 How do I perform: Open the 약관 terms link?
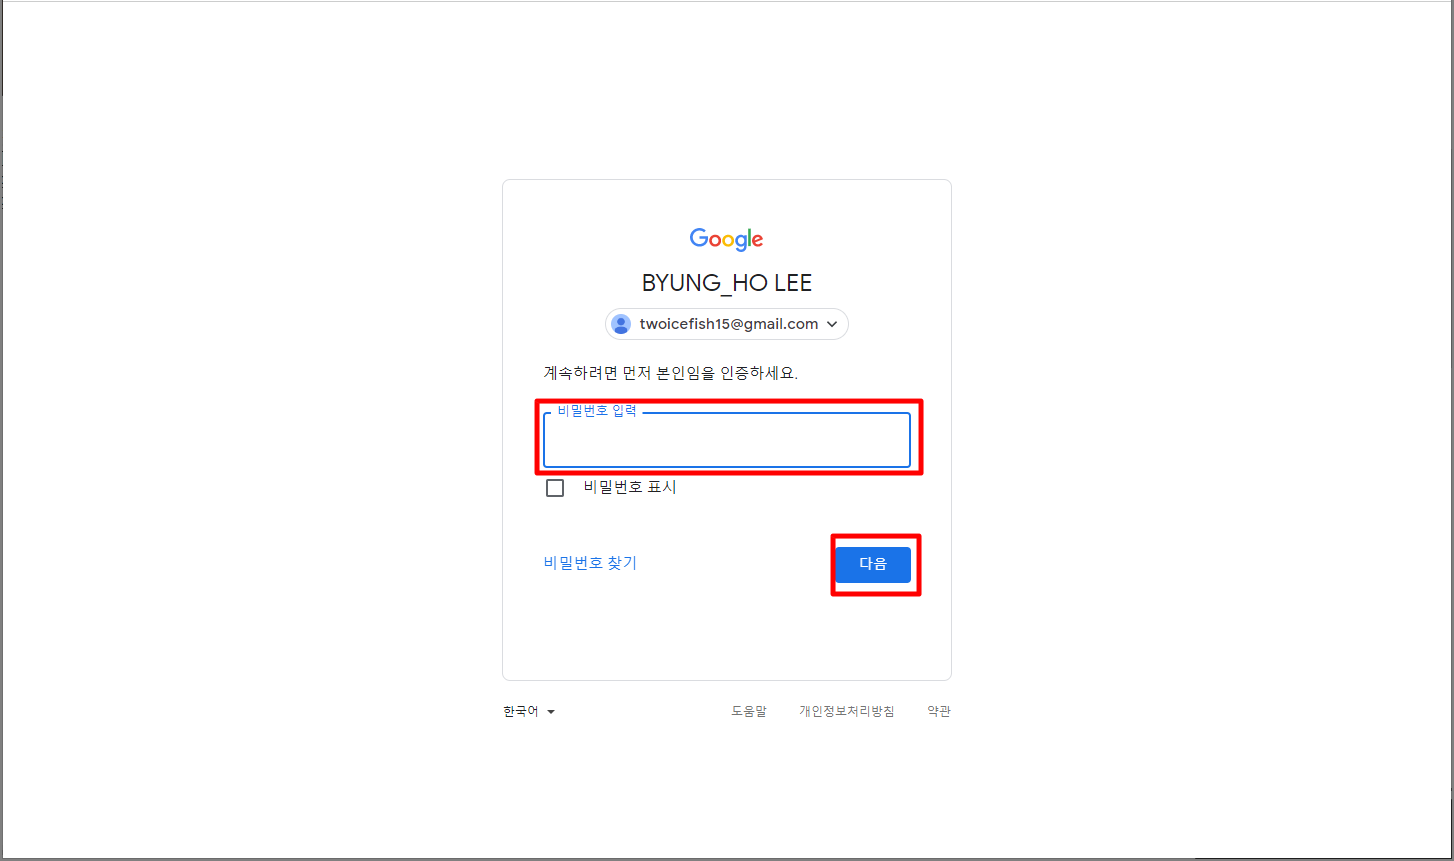pos(939,712)
